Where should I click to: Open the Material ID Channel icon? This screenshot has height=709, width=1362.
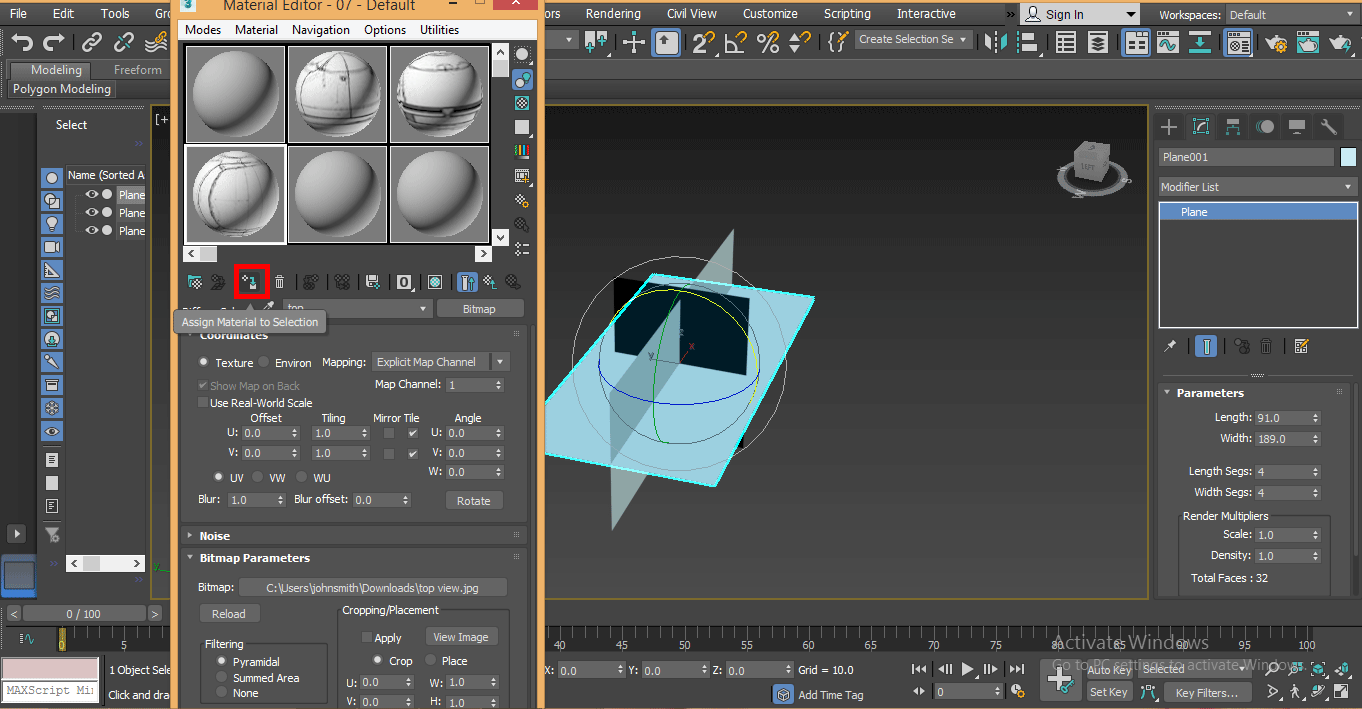[404, 282]
